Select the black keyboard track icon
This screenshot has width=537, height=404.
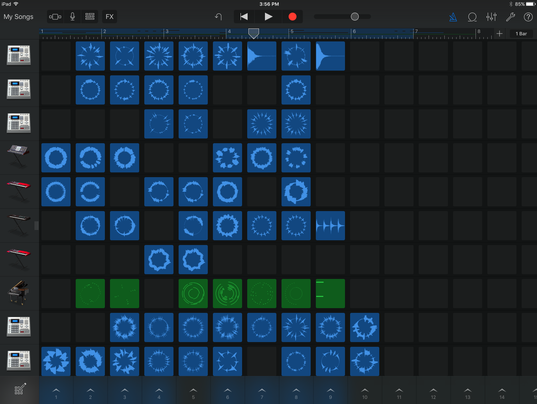[19, 225]
